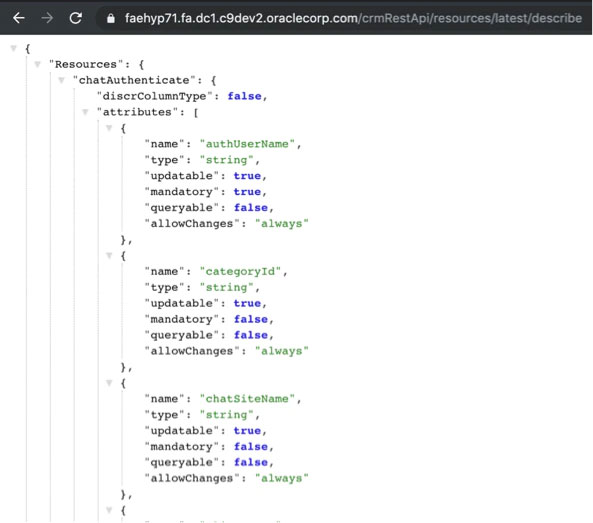Viewport: 593px width, 523px height.
Task: Click the "mandatory" key under authUserName
Action: pyautogui.click(x=182, y=192)
